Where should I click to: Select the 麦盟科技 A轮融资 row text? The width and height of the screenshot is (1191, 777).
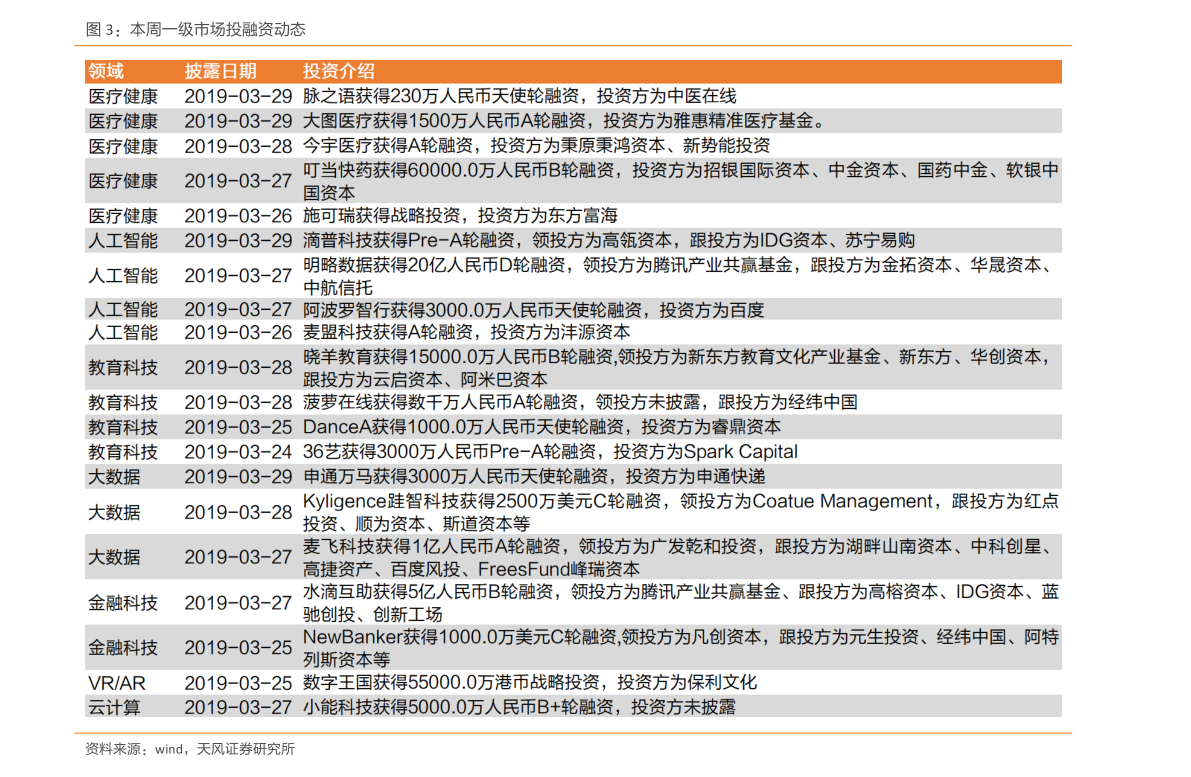point(466,332)
